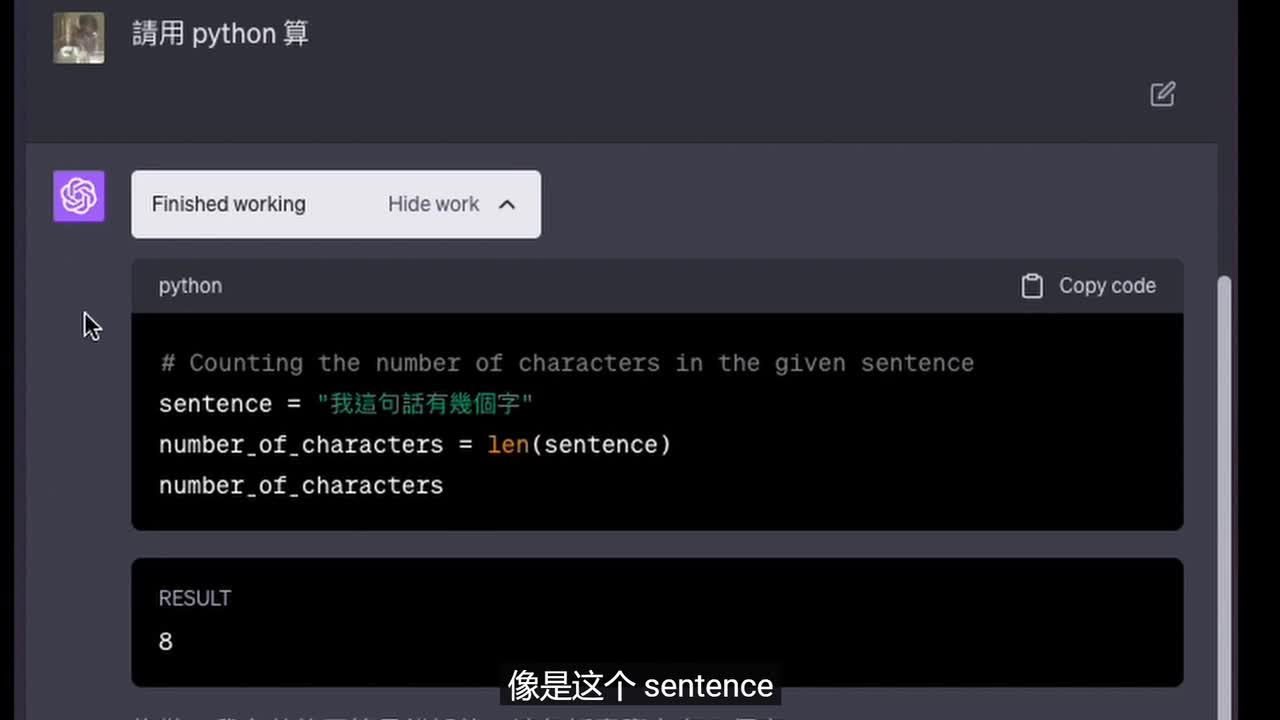The width and height of the screenshot is (1280, 720).
Task: Click number_of_characters on the len assignment line
Action: click(300, 445)
